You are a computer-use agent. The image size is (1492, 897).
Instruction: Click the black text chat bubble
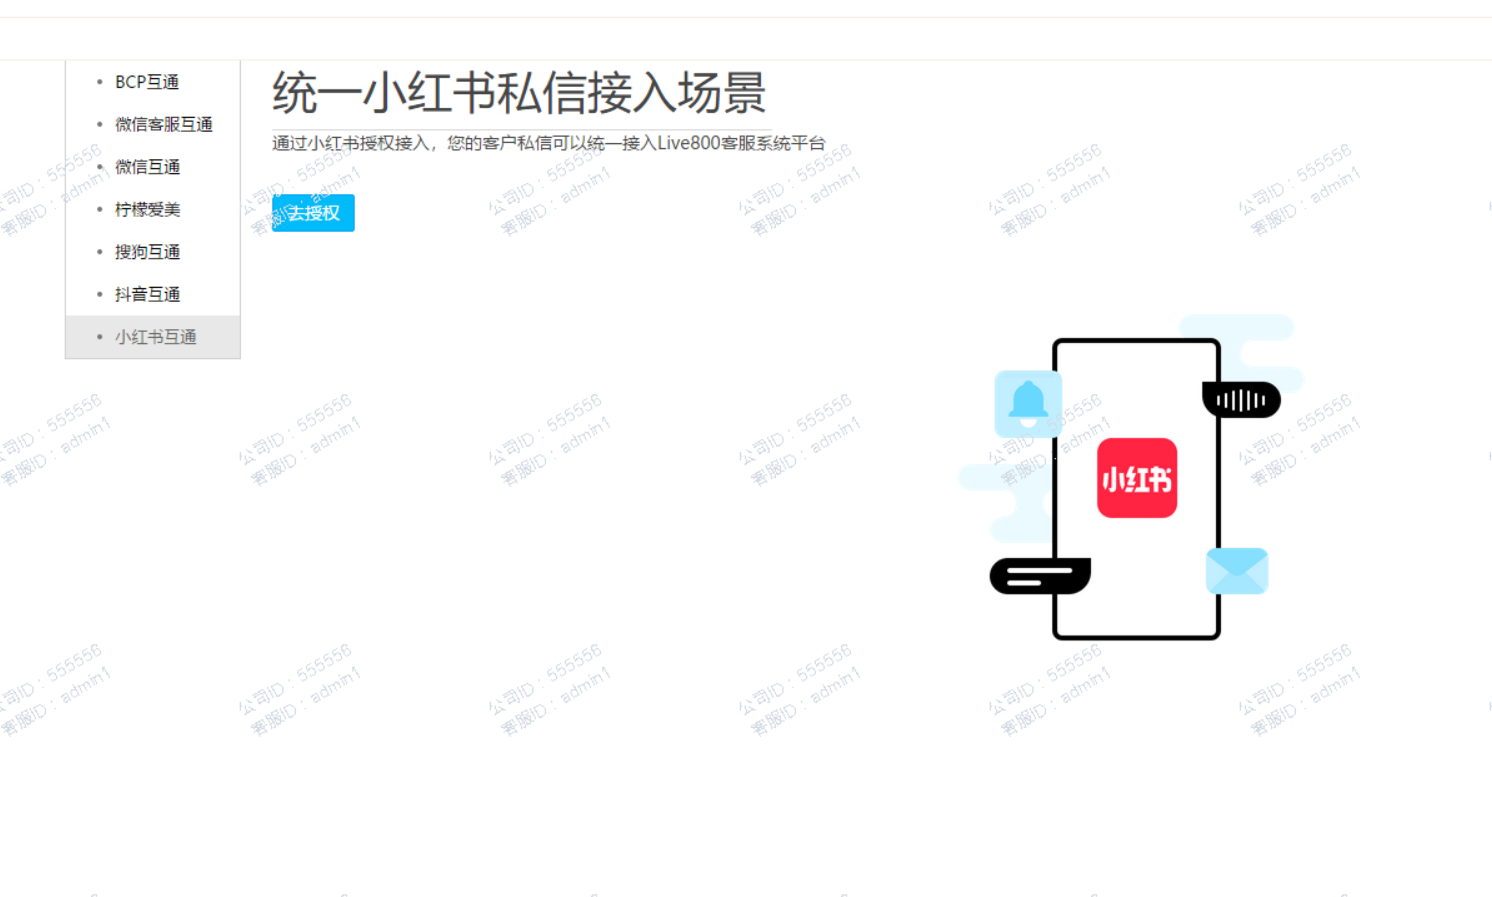click(1040, 576)
